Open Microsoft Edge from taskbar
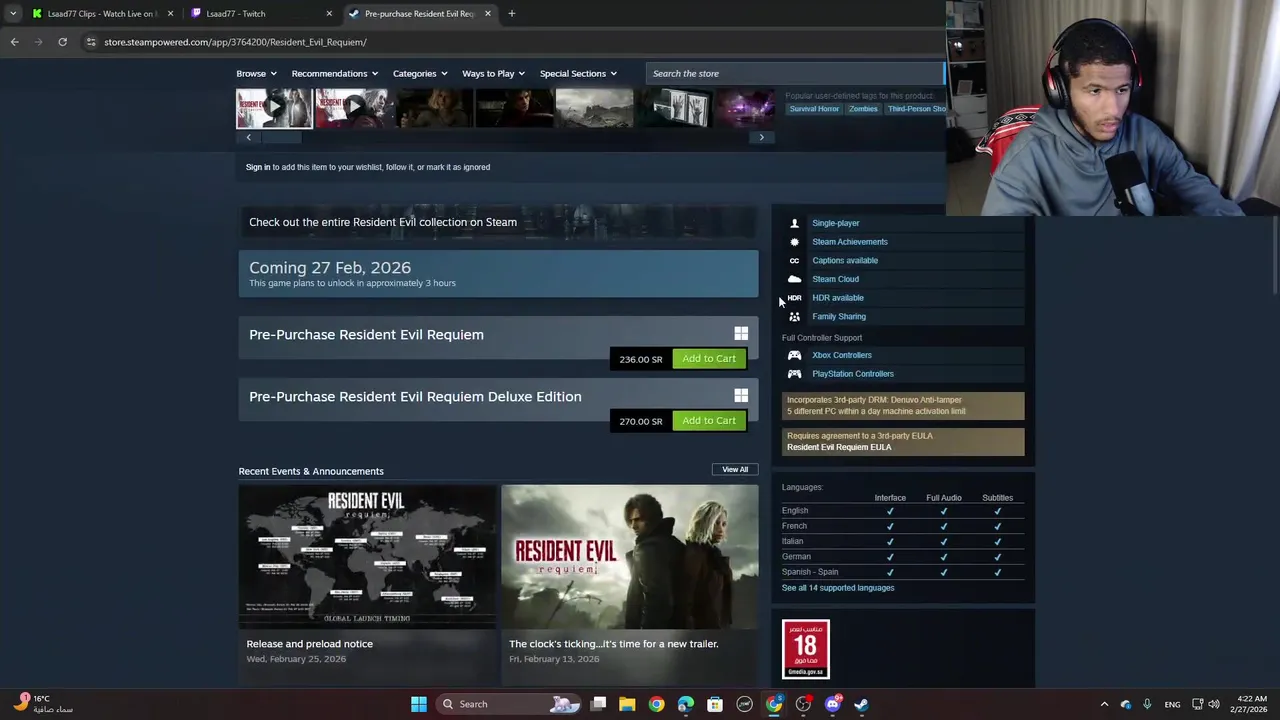This screenshot has width=1280, height=720. [685, 704]
